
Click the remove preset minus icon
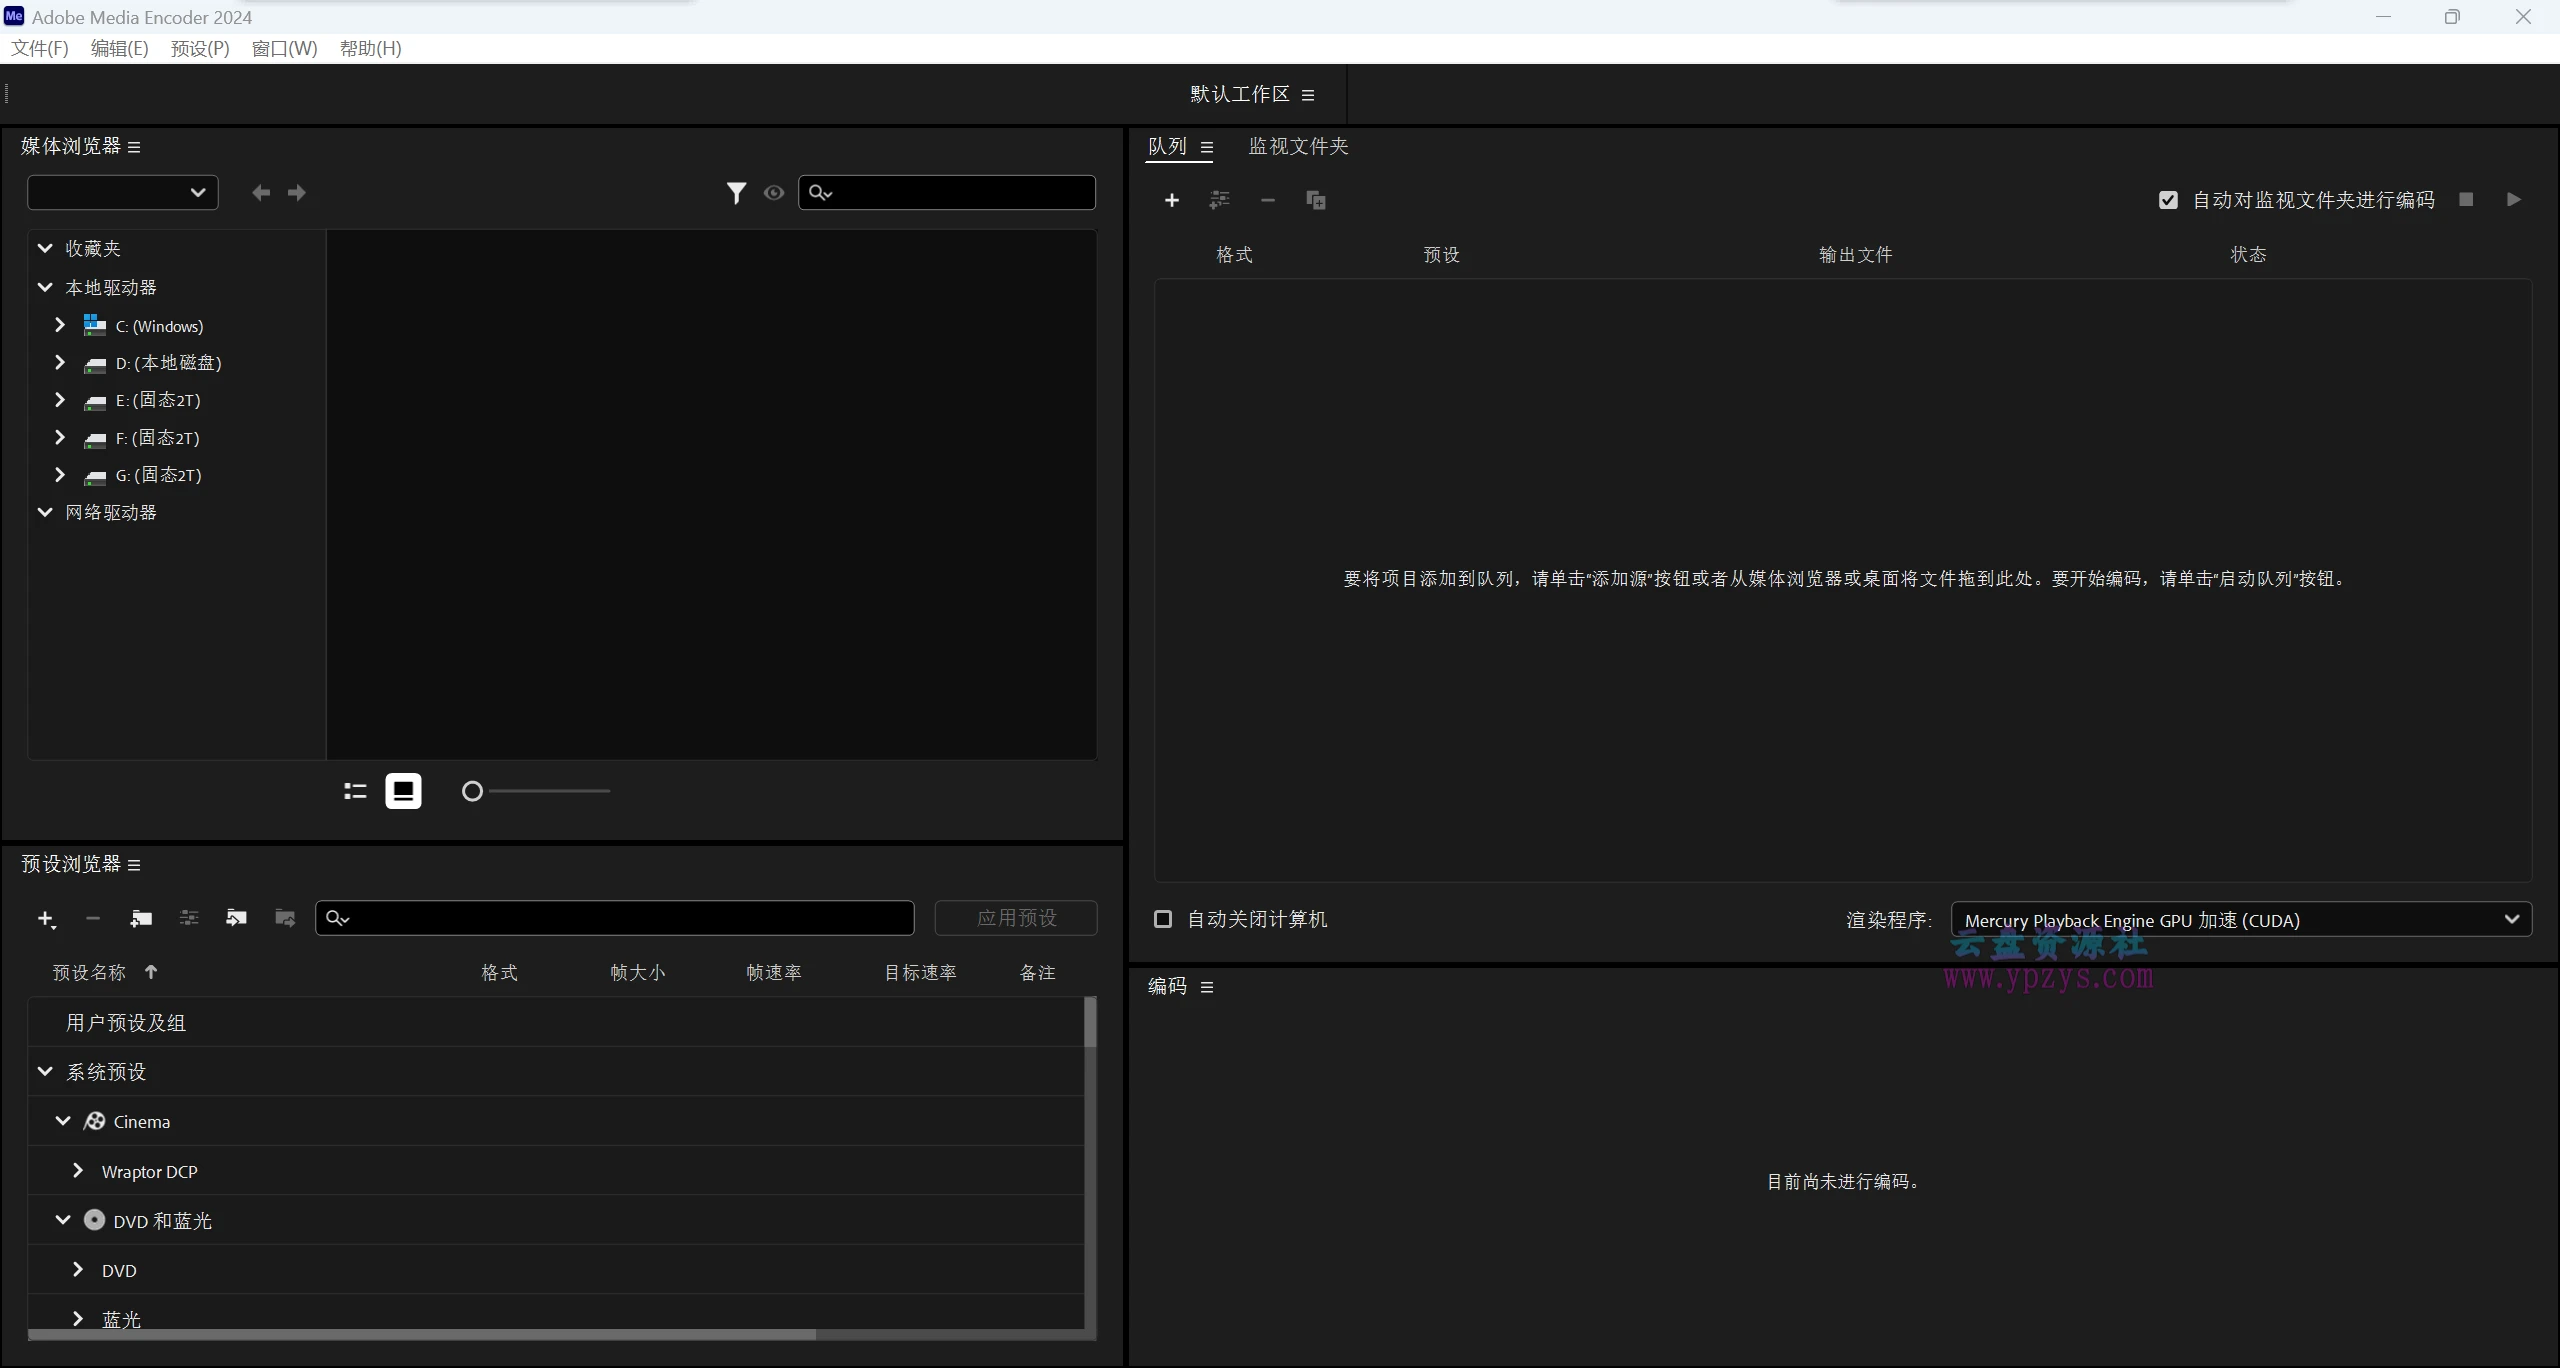93,918
